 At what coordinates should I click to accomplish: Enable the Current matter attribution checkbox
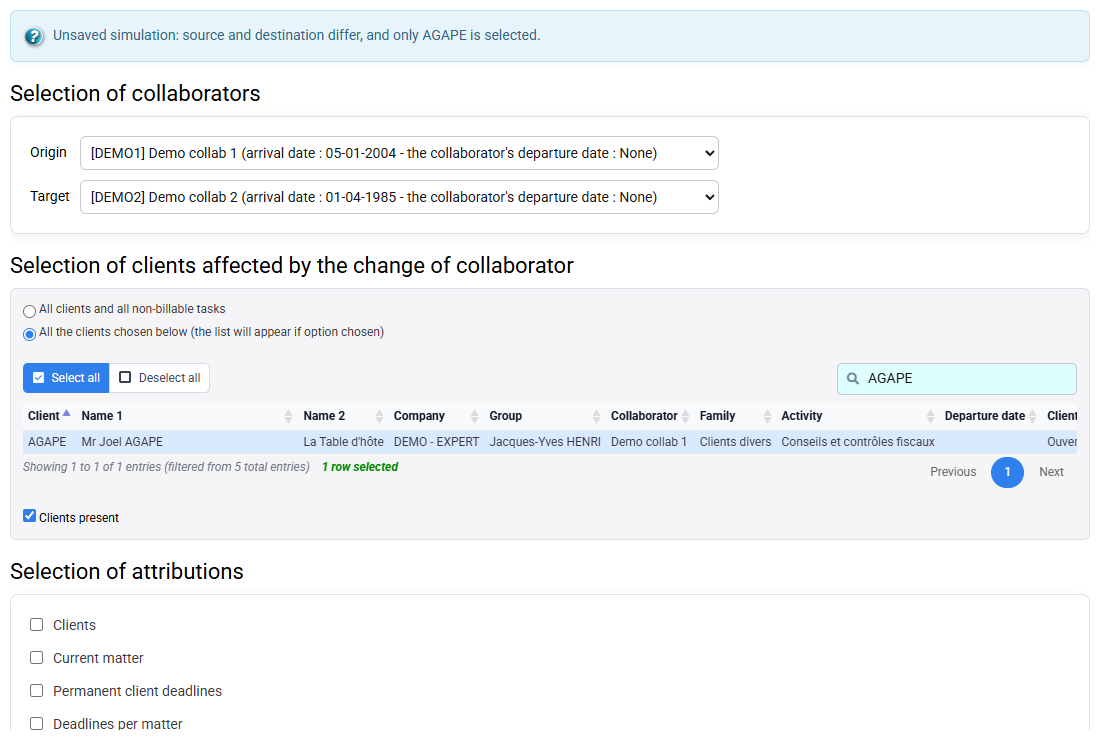36,657
